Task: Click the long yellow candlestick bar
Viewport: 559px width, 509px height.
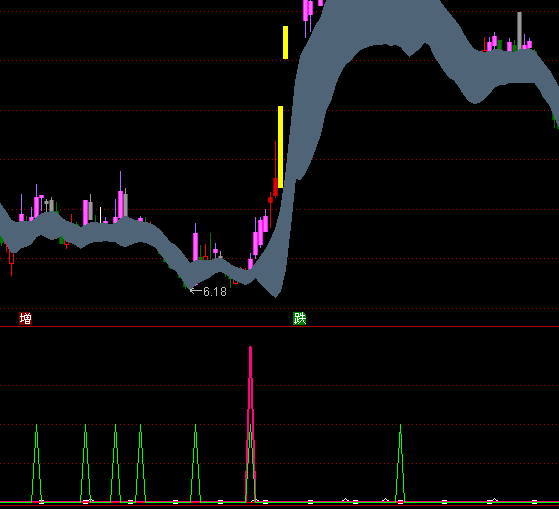Action: pyautogui.click(x=281, y=147)
